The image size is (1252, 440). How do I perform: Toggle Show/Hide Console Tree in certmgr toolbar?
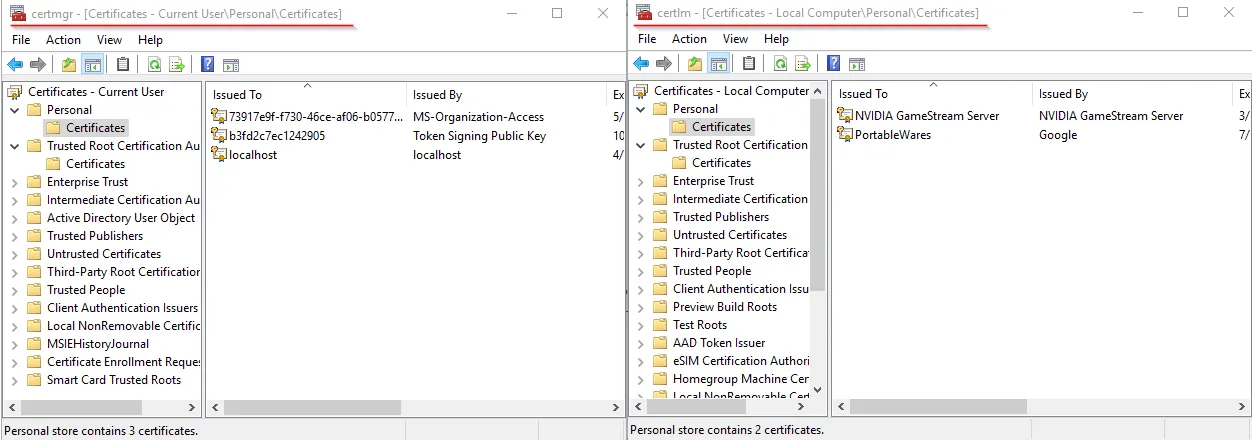tap(92, 65)
